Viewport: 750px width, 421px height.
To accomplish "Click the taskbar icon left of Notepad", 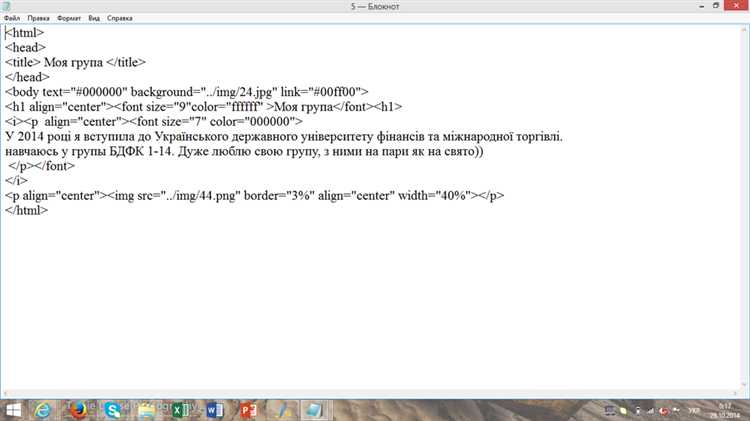I will 283,410.
